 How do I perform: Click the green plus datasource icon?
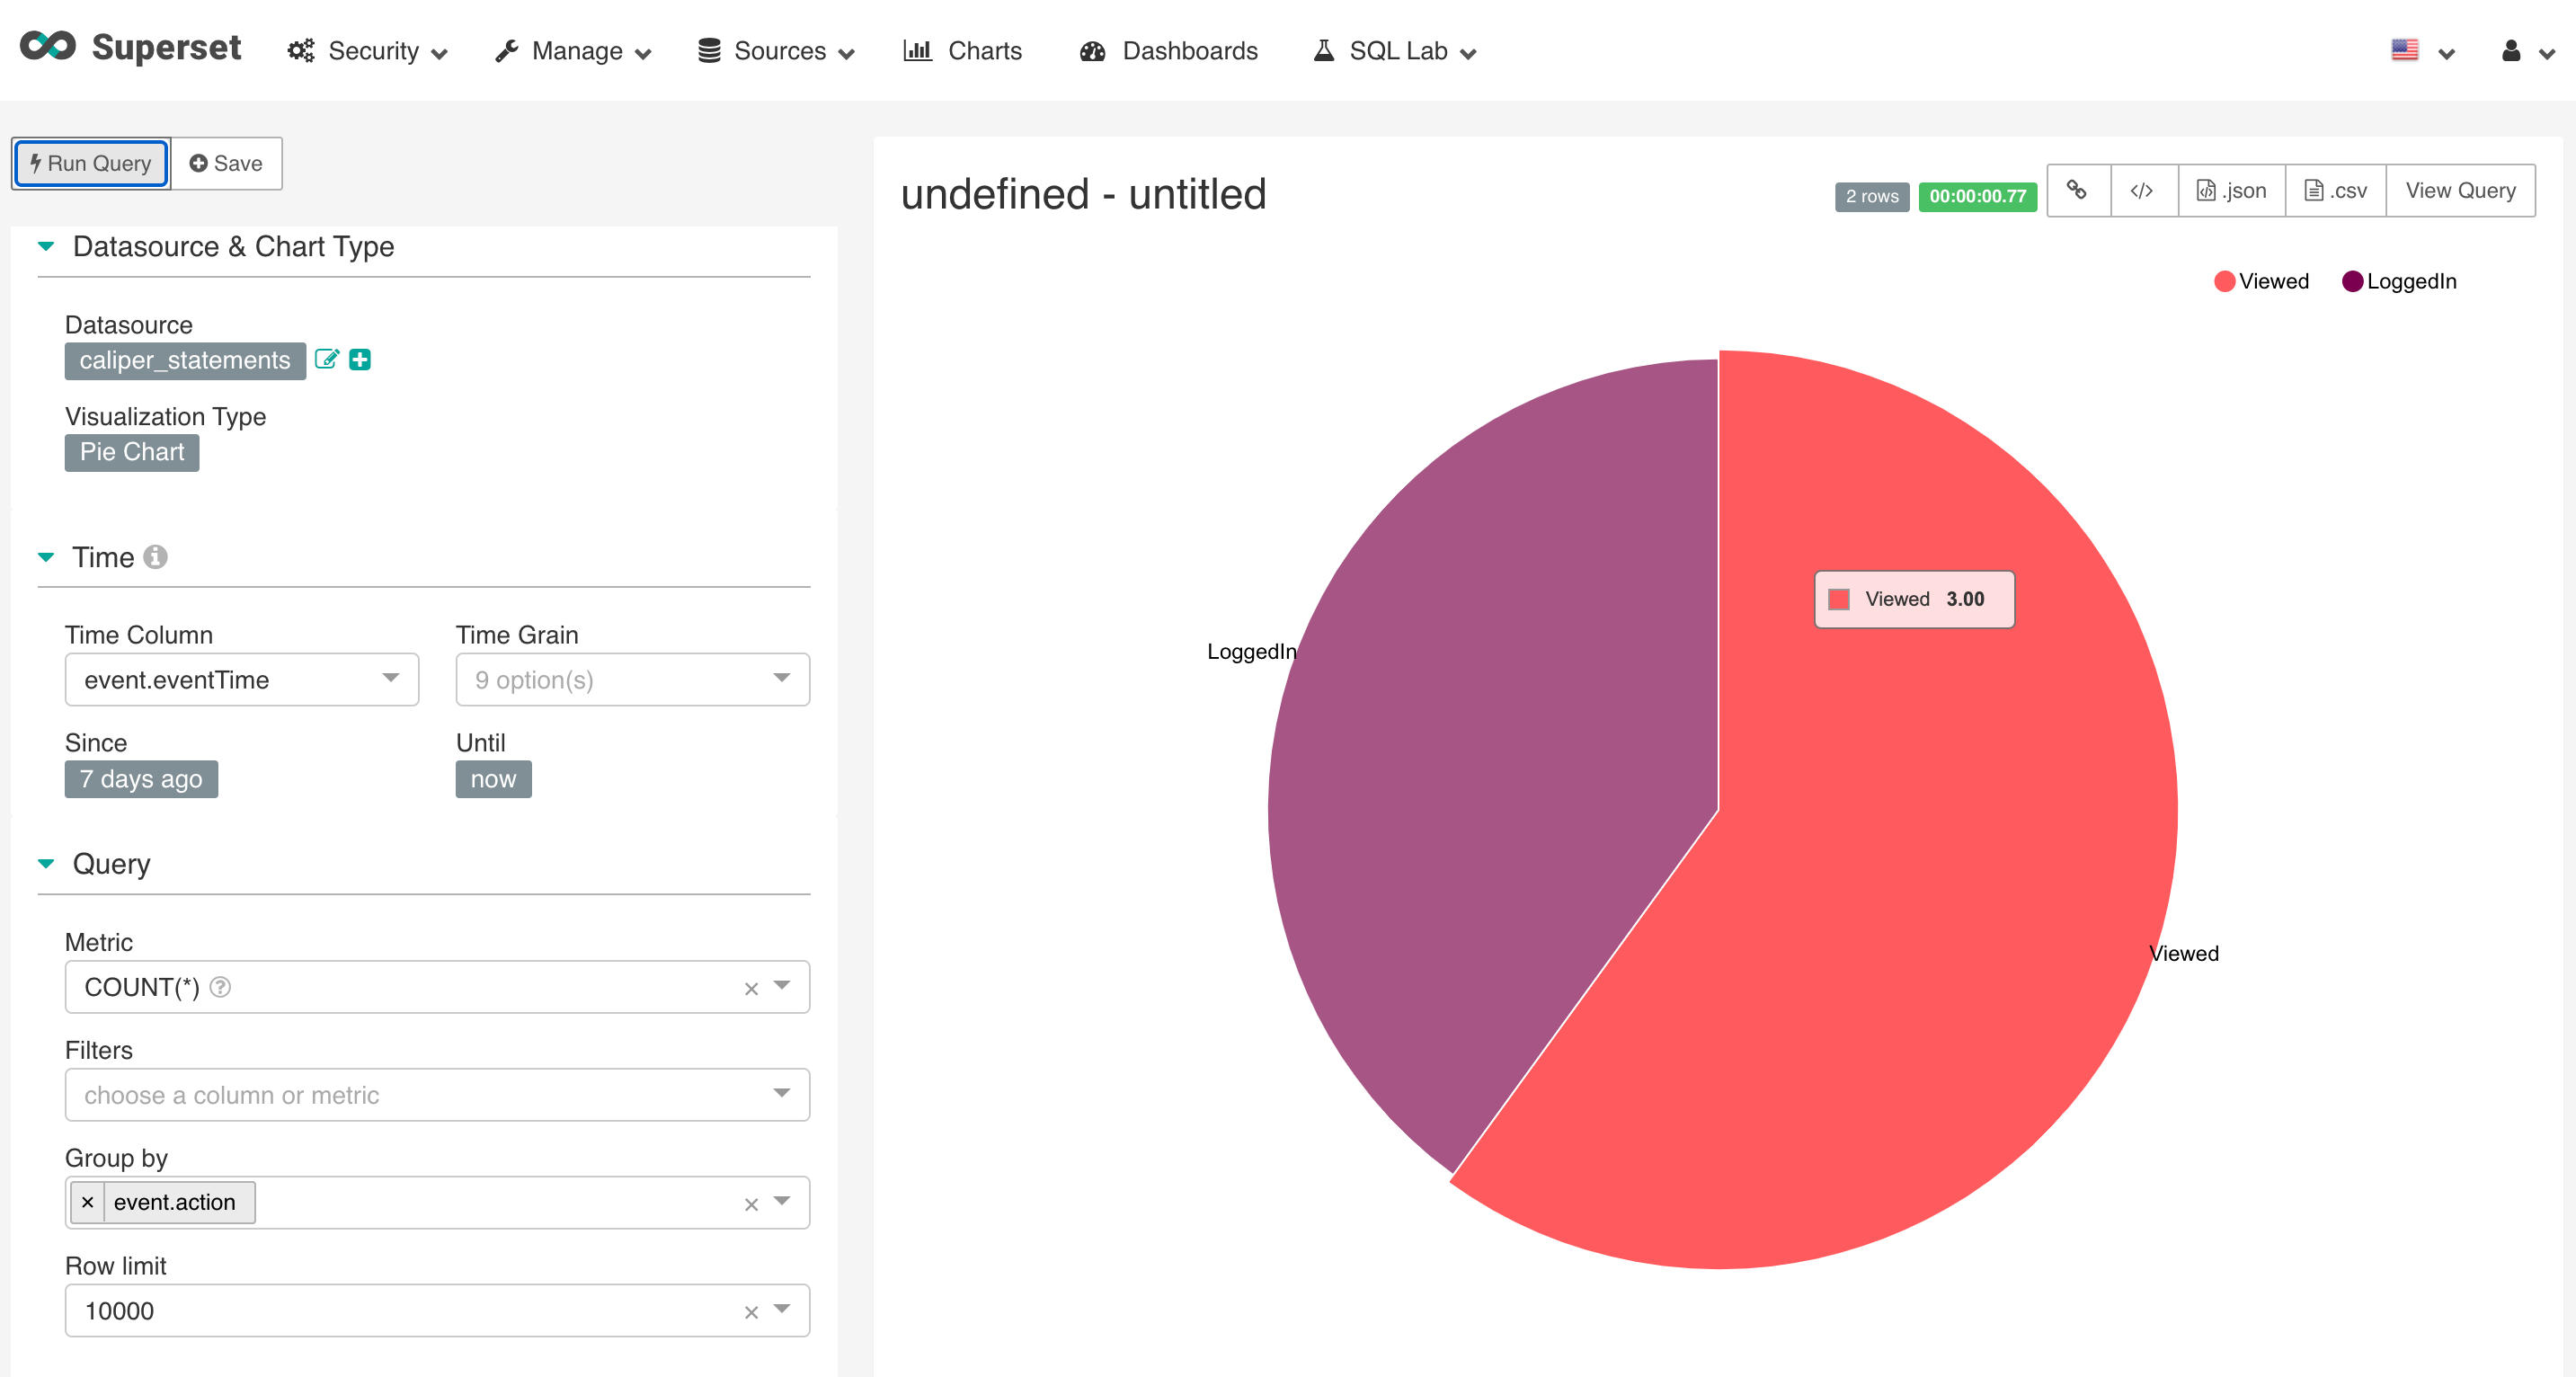coord(360,360)
